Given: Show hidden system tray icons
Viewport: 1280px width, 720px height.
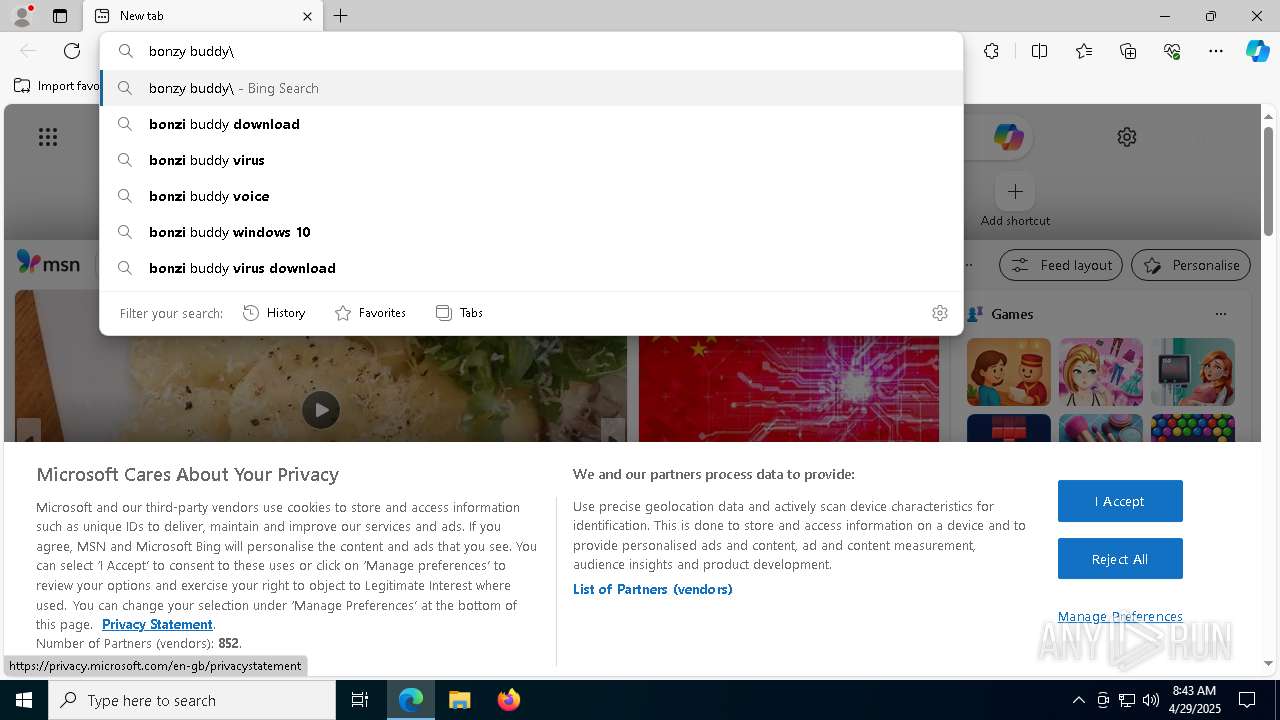Looking at the screenshot, I should point(1078,700).
